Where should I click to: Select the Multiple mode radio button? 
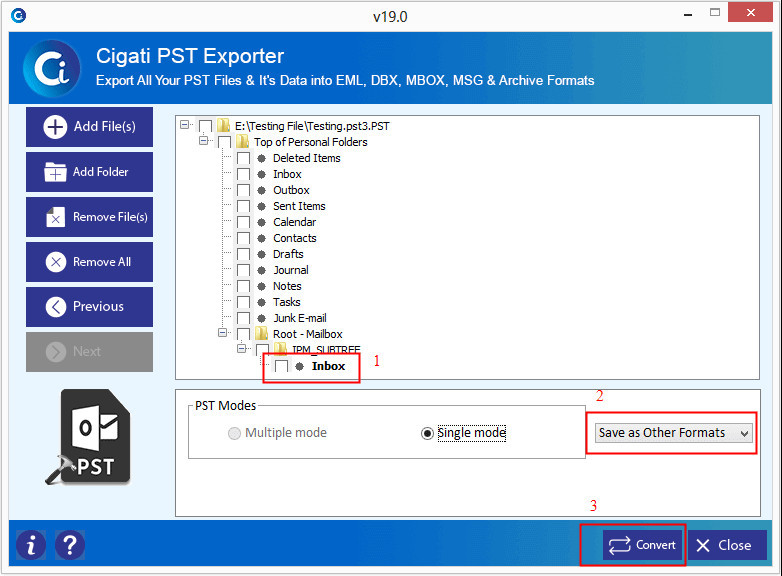234,433
